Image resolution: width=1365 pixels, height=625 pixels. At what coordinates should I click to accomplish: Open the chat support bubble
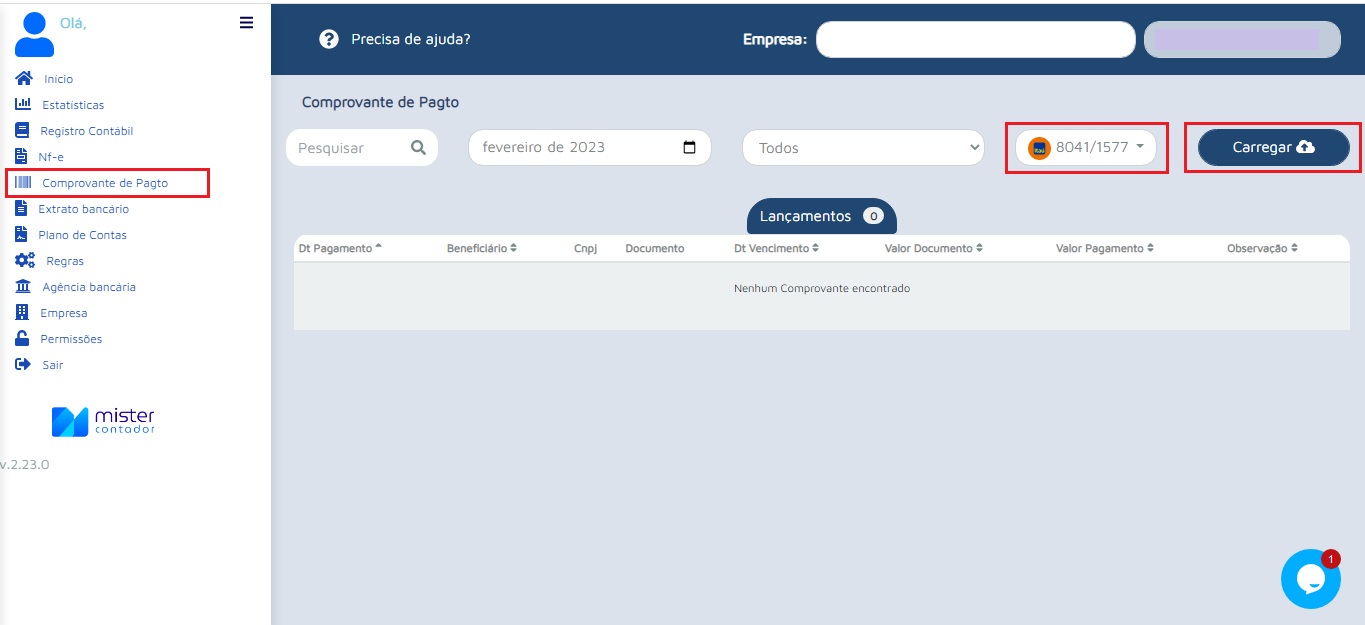coord(1310,578)
